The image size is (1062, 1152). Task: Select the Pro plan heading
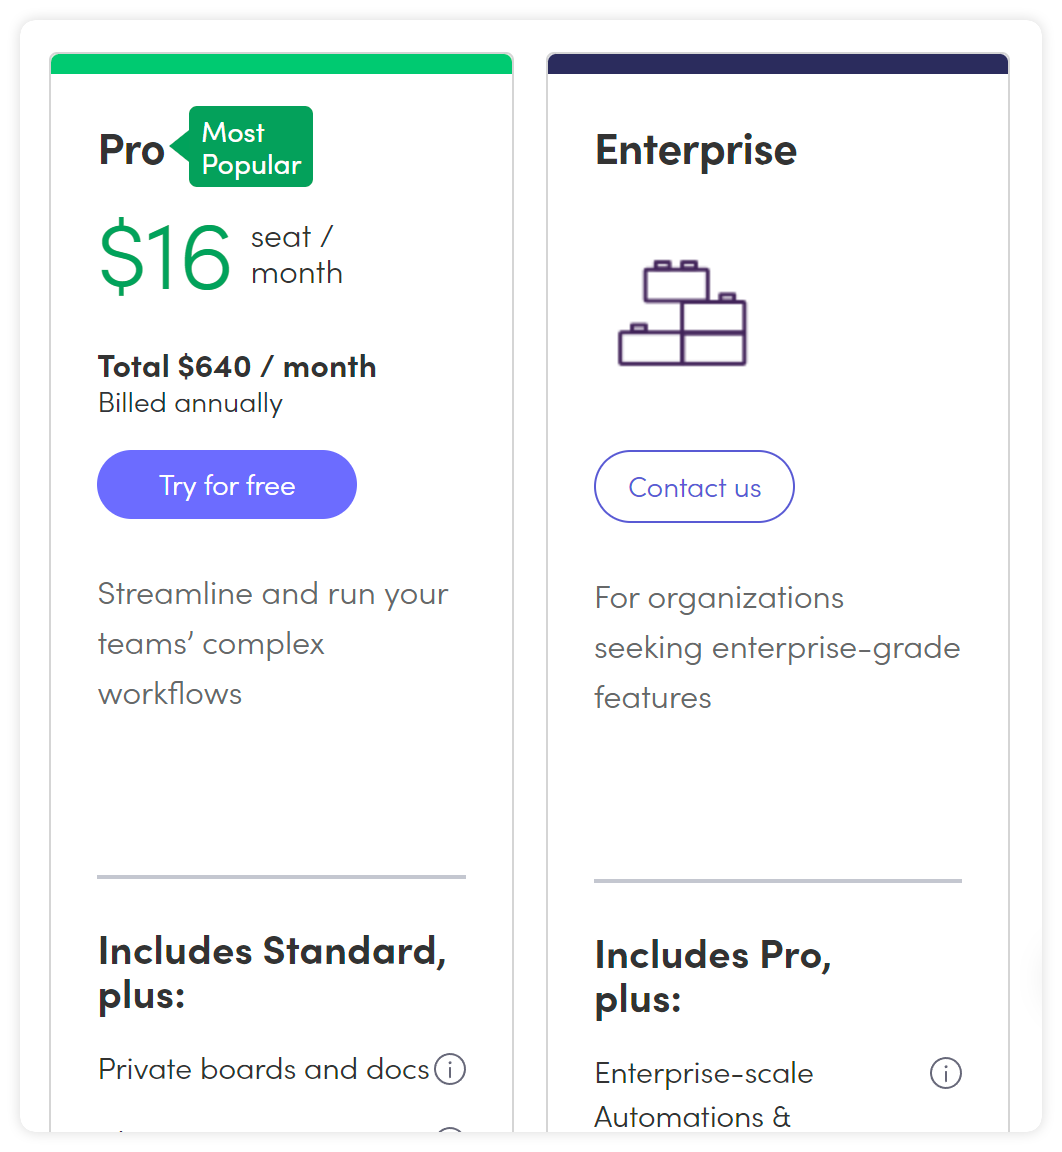(131, 150)
